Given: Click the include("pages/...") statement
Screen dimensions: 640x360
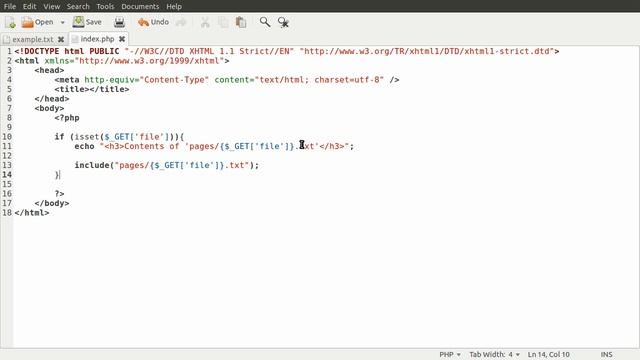Looking at the screenshot, I should (x=167, y=165).
